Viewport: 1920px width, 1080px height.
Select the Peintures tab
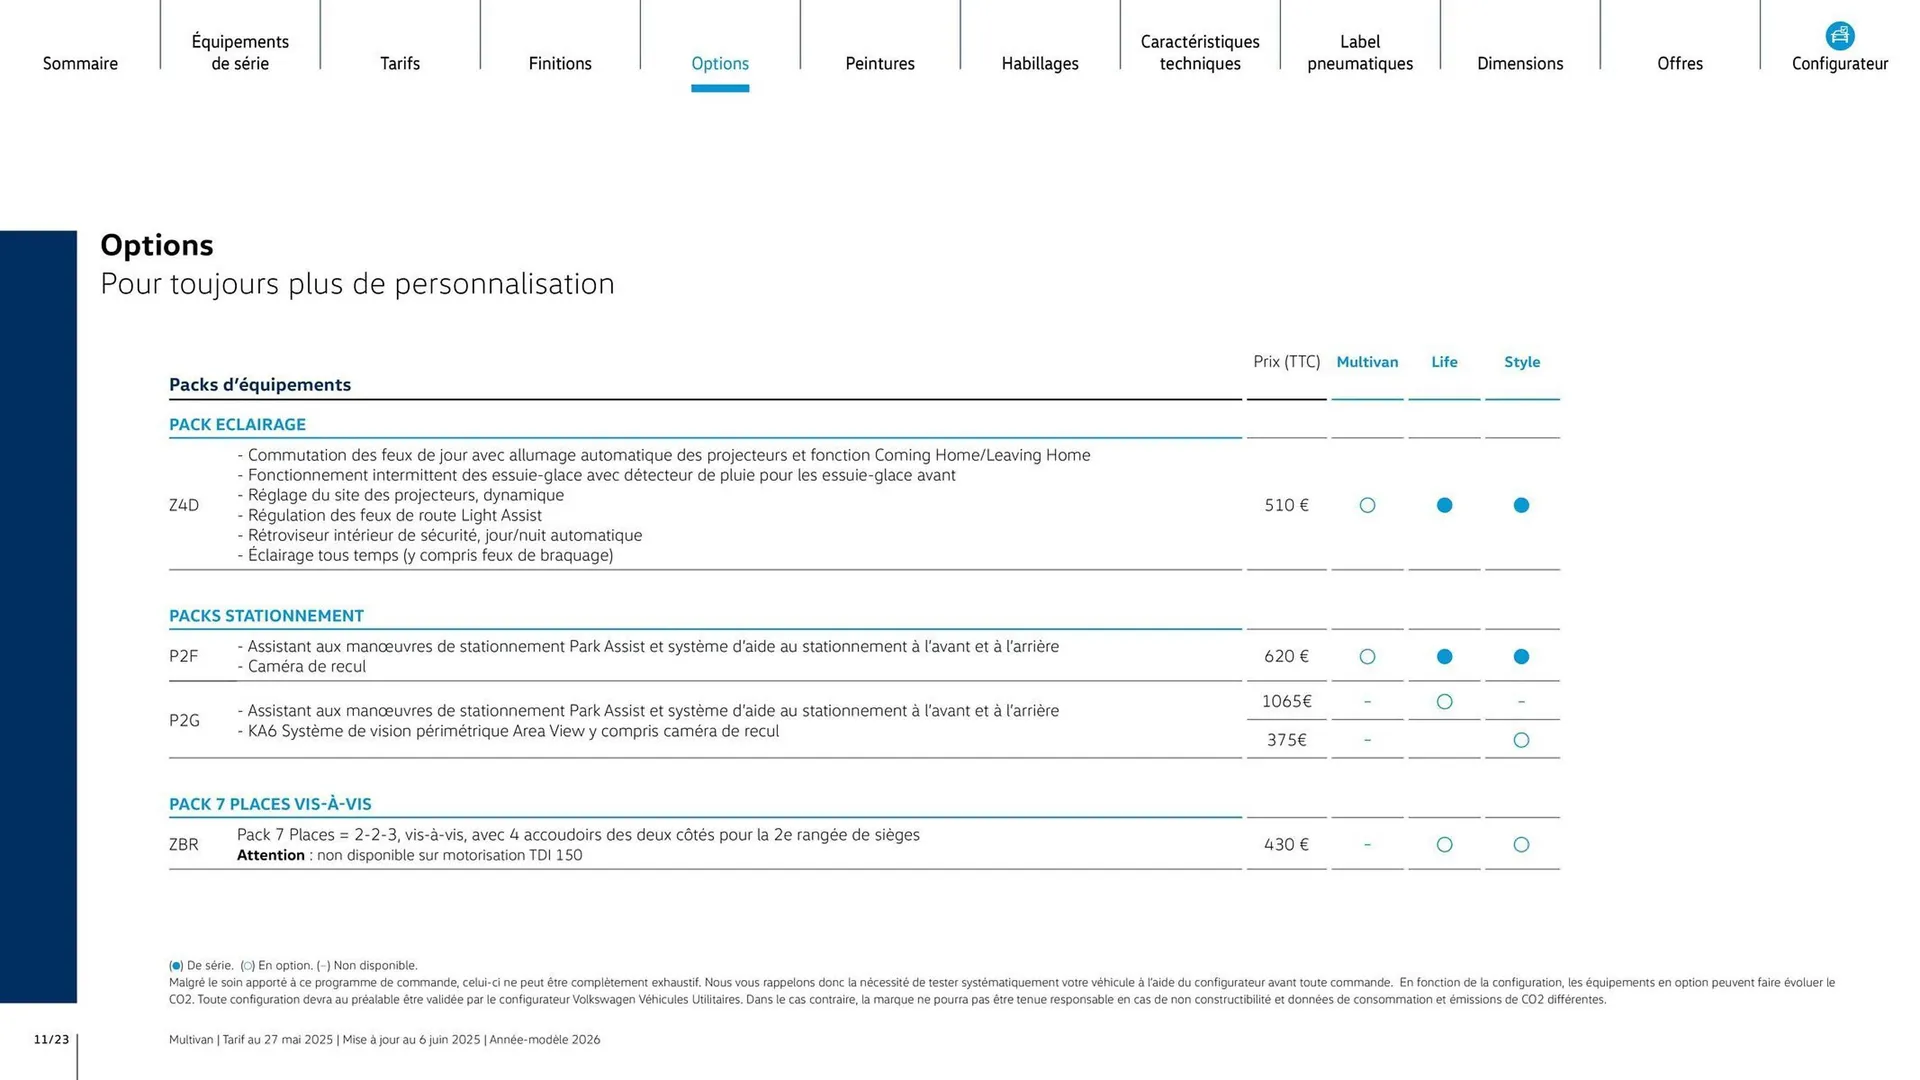pos(880,63)
